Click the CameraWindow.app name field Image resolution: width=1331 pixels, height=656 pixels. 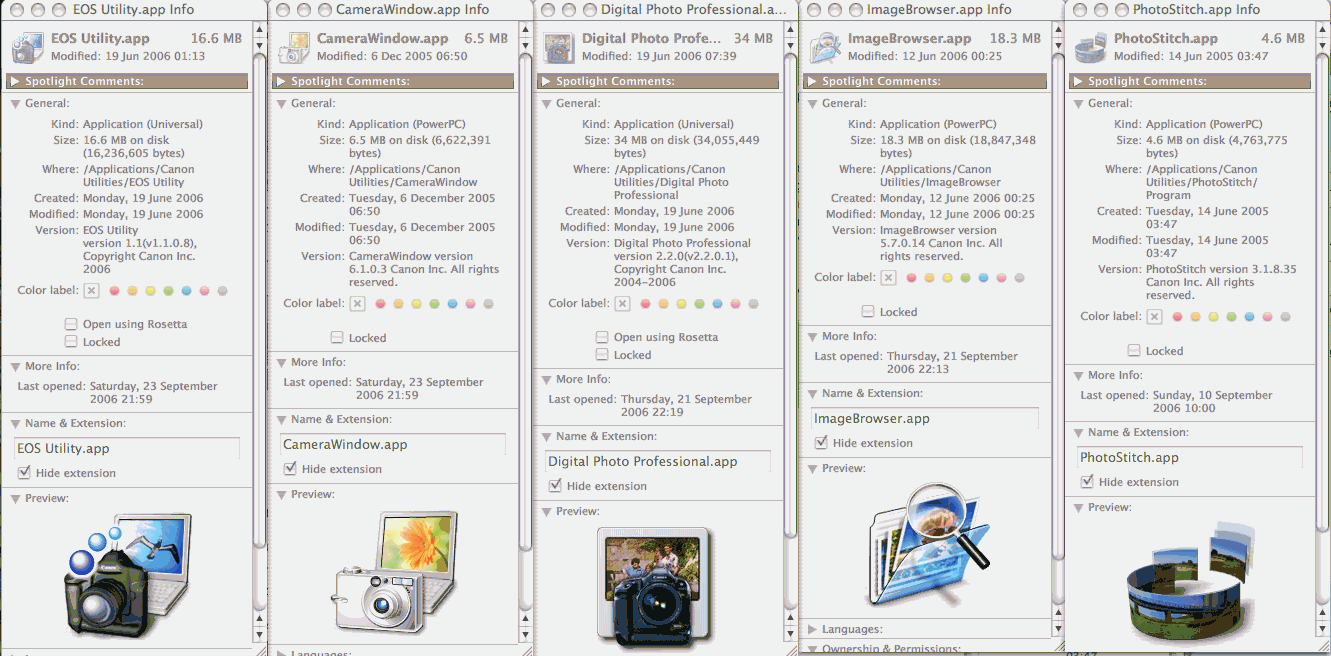tap(393, 445)
